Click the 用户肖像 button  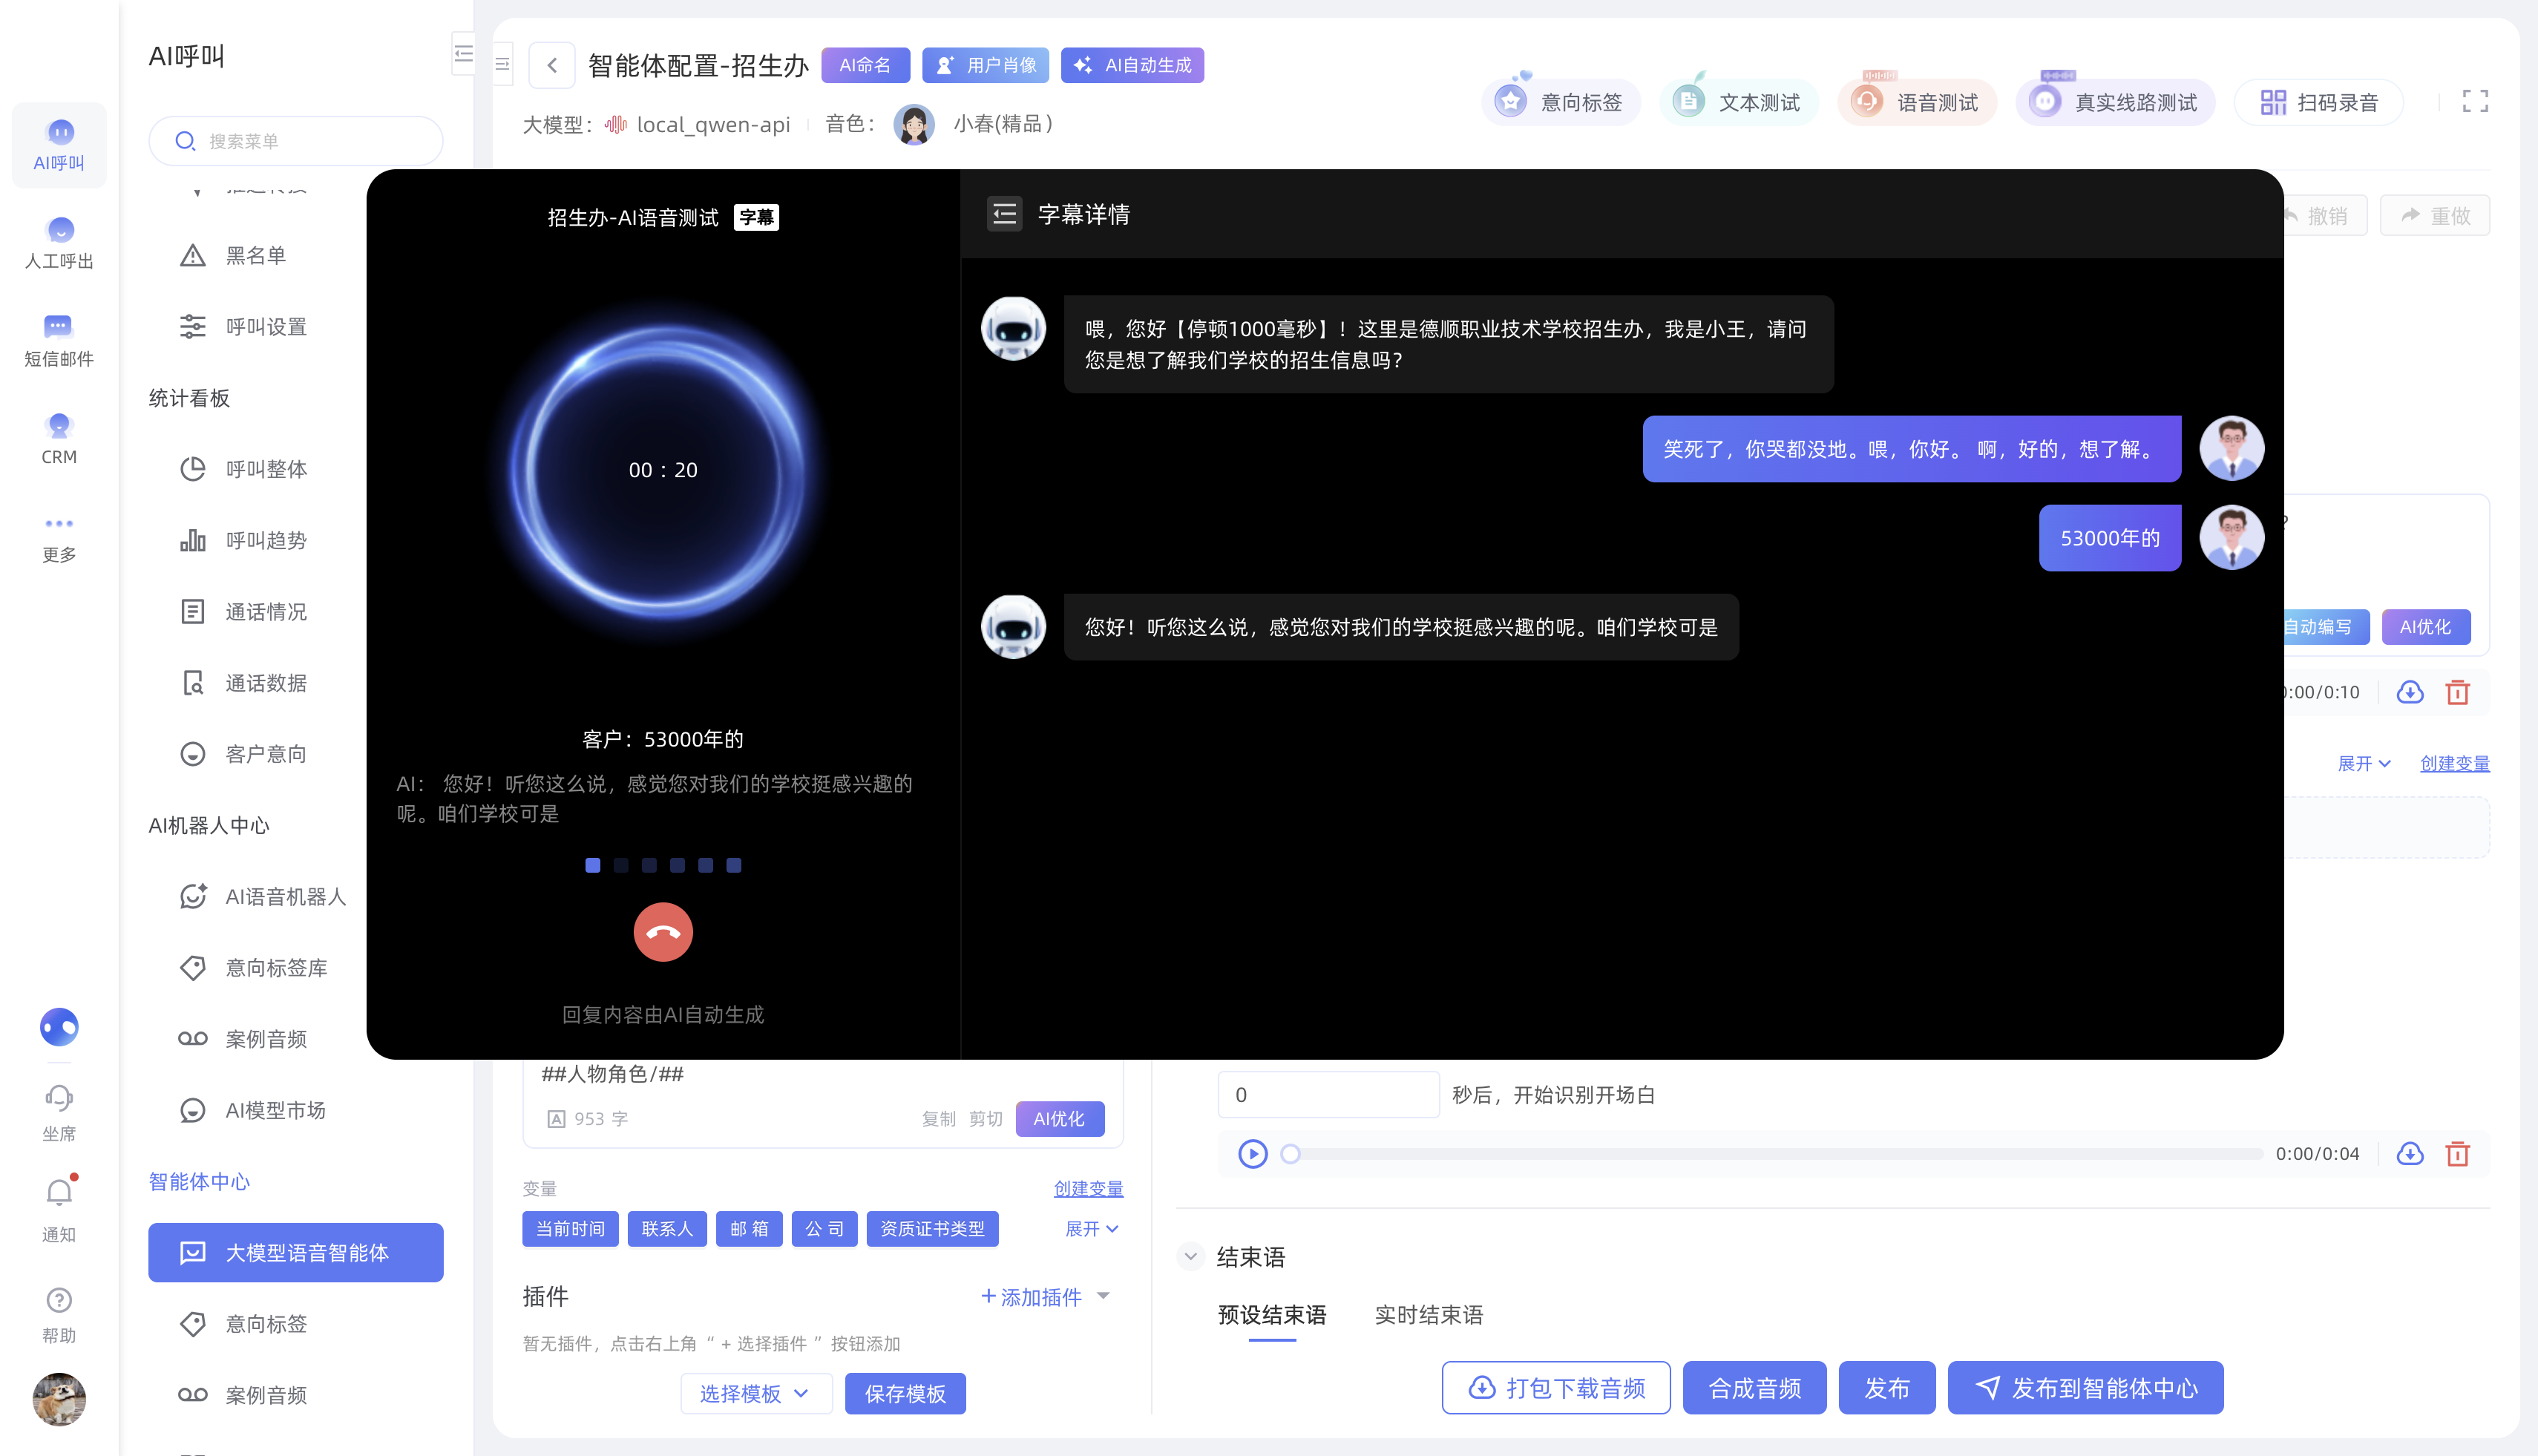[x=985, y=65]
